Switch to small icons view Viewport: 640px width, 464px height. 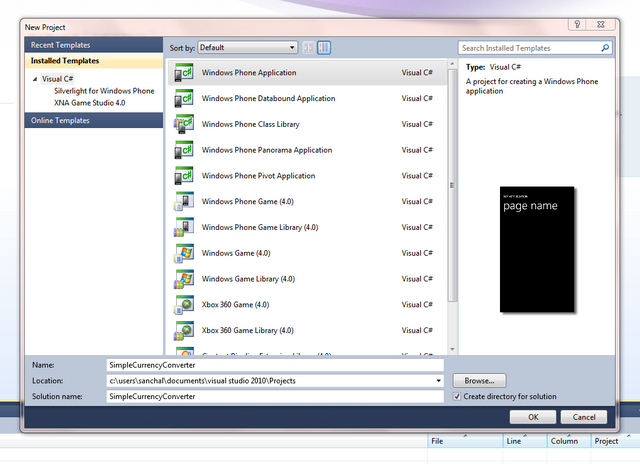[308, 48]
